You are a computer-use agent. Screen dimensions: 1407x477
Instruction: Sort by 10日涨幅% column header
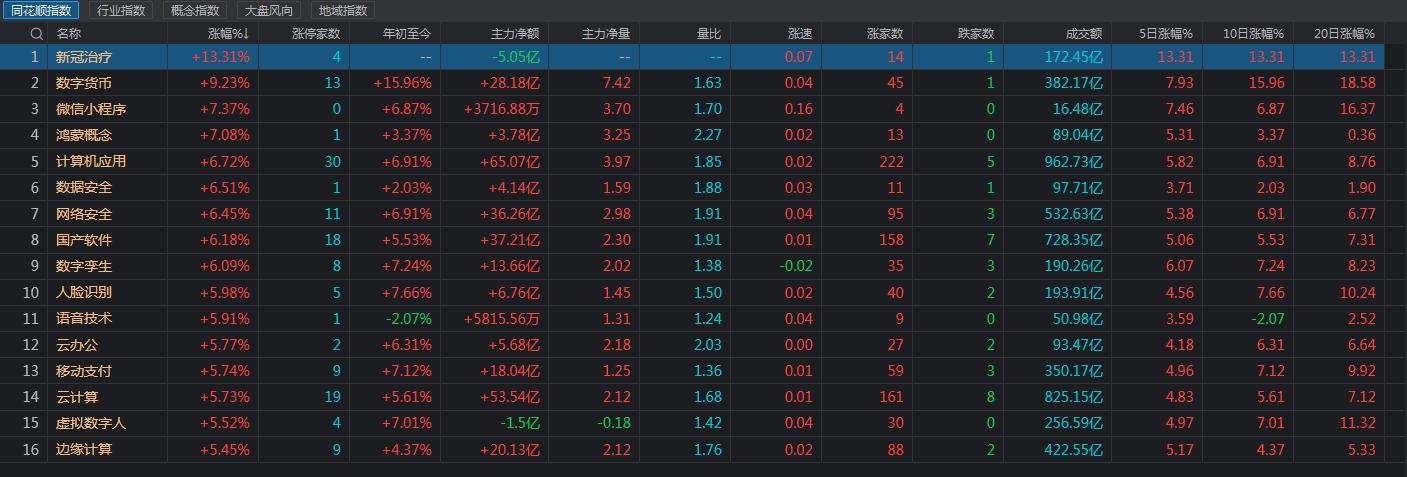pos(1254,34)
